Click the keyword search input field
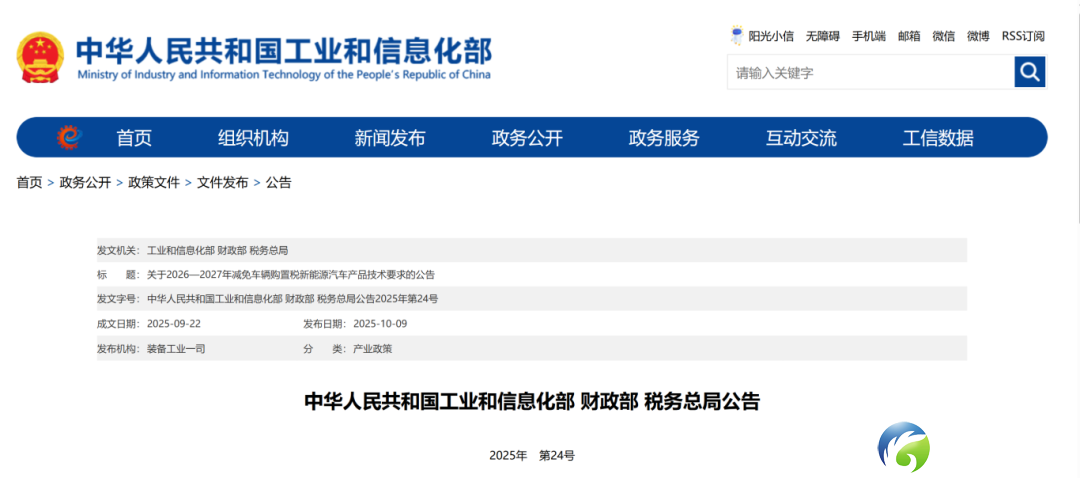Screen dimensions: 1080x478 [x=870, y=72]
